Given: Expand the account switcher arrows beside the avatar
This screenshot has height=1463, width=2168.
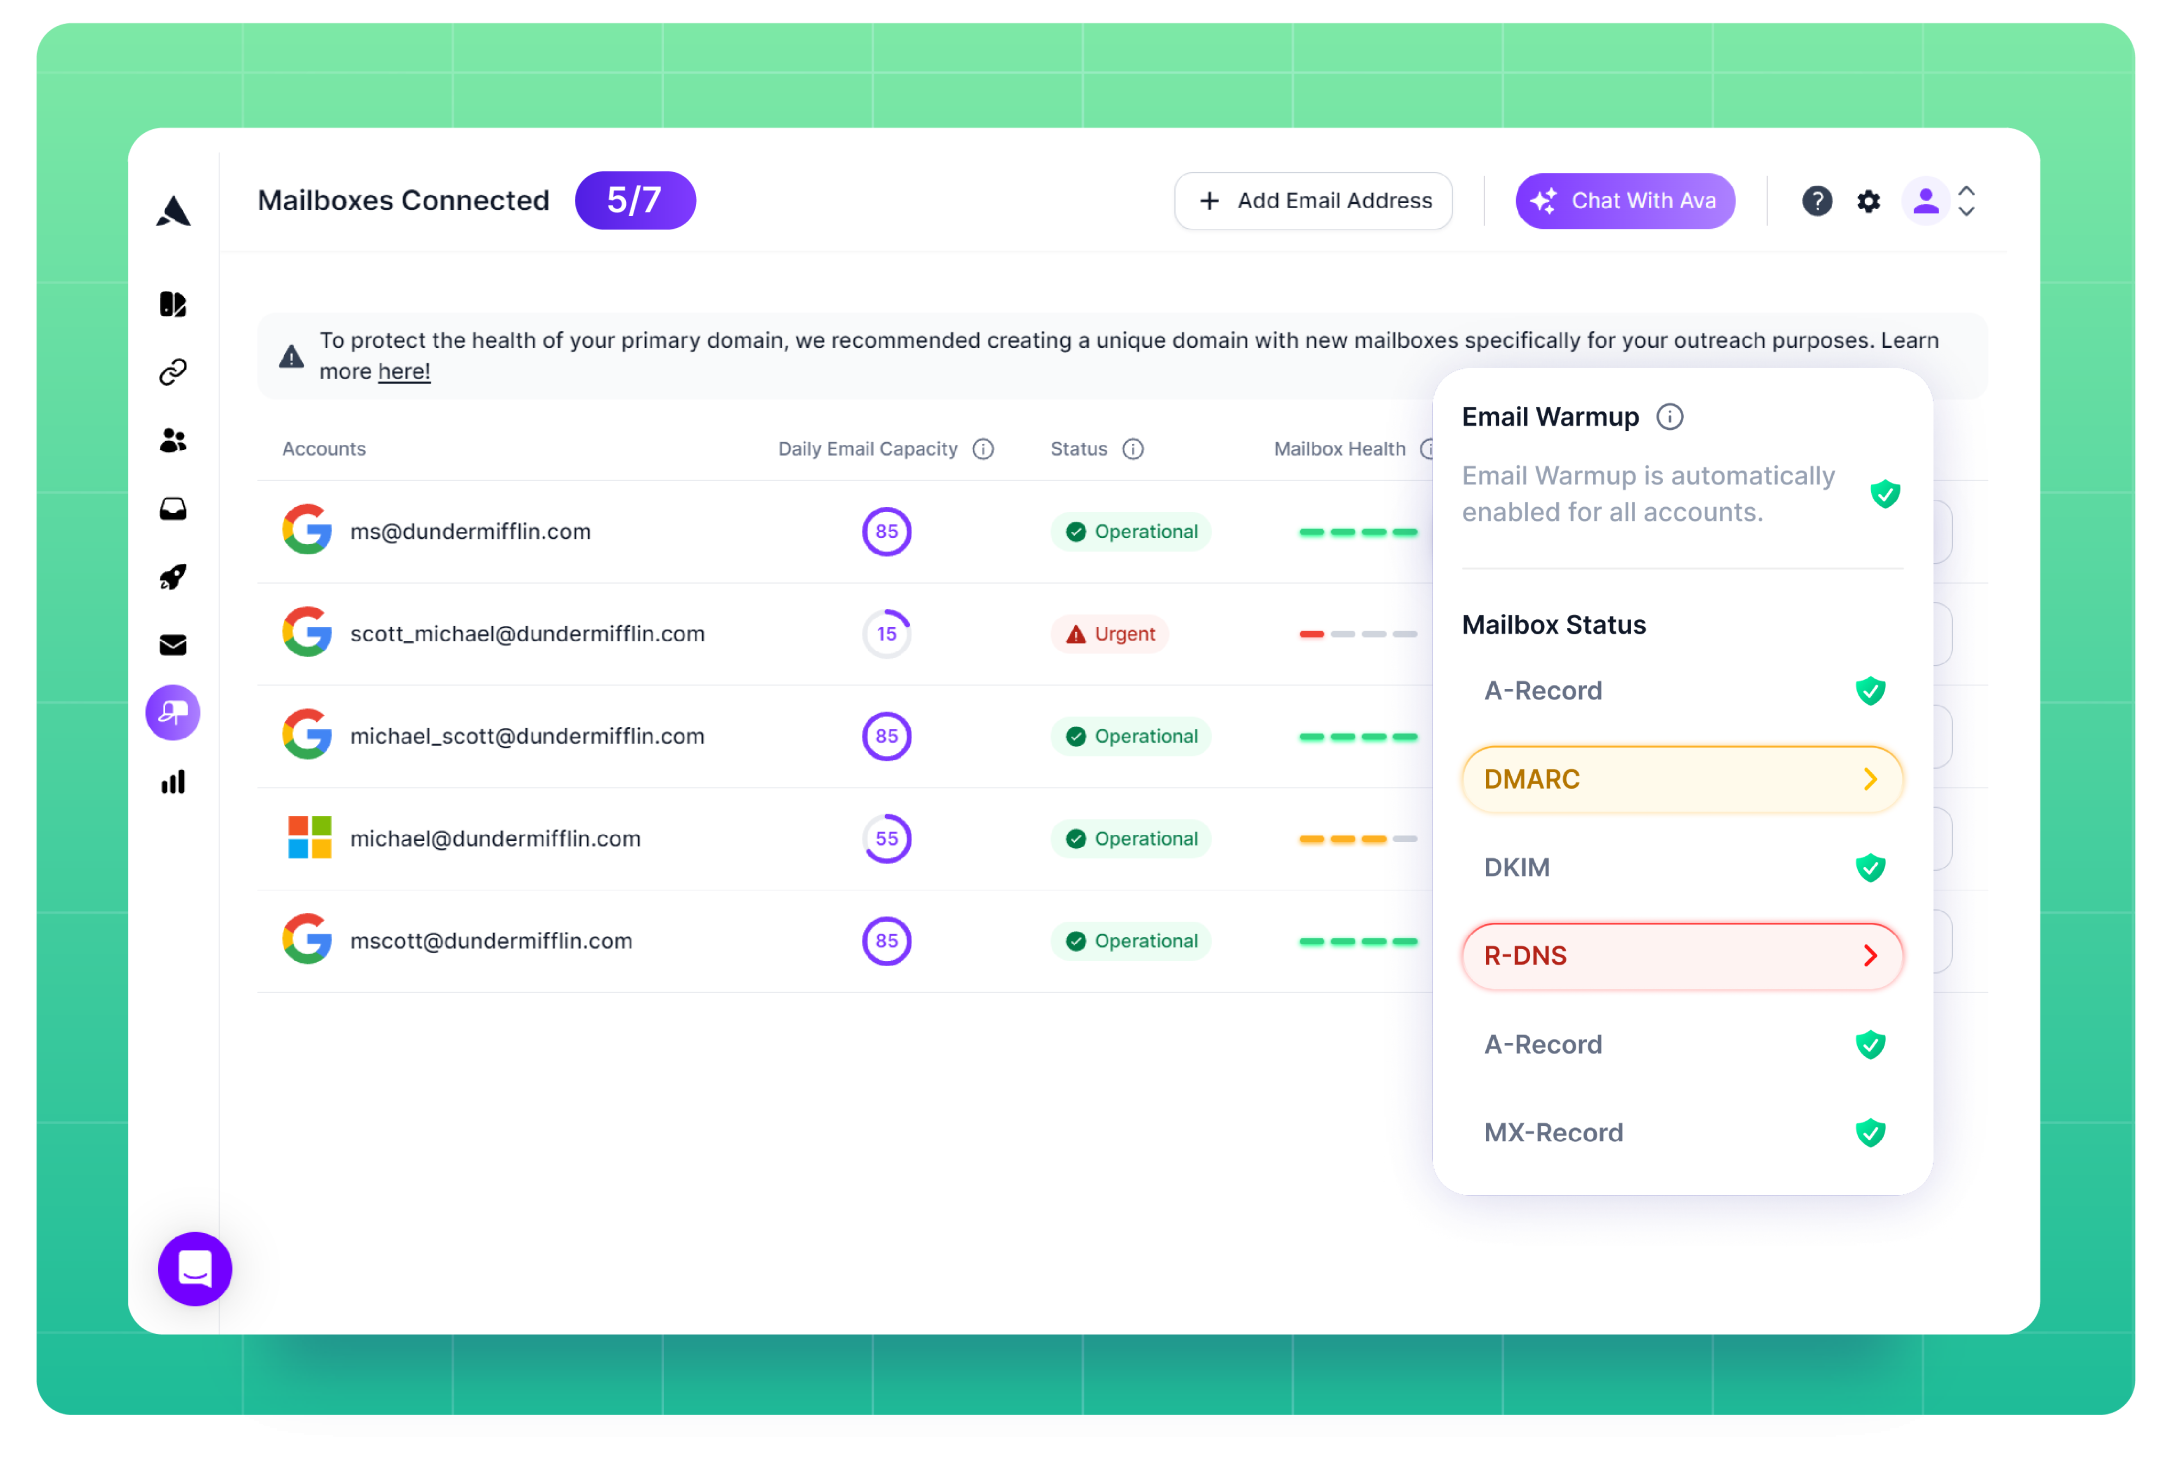Looking at the screenshot, I should point(1966,201).
